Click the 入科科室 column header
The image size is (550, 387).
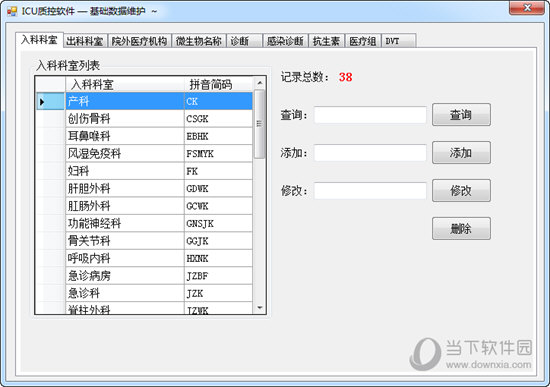[x=125, y=84]
